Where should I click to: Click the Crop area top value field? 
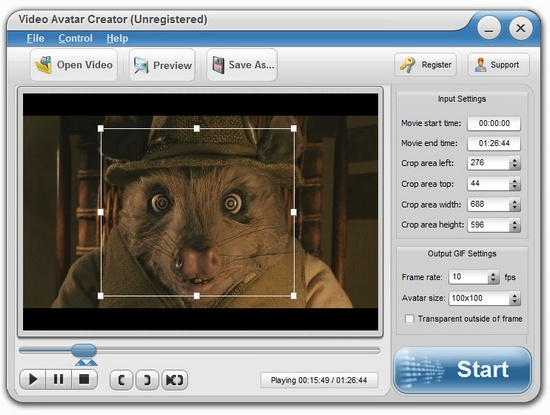pos(488,183)
